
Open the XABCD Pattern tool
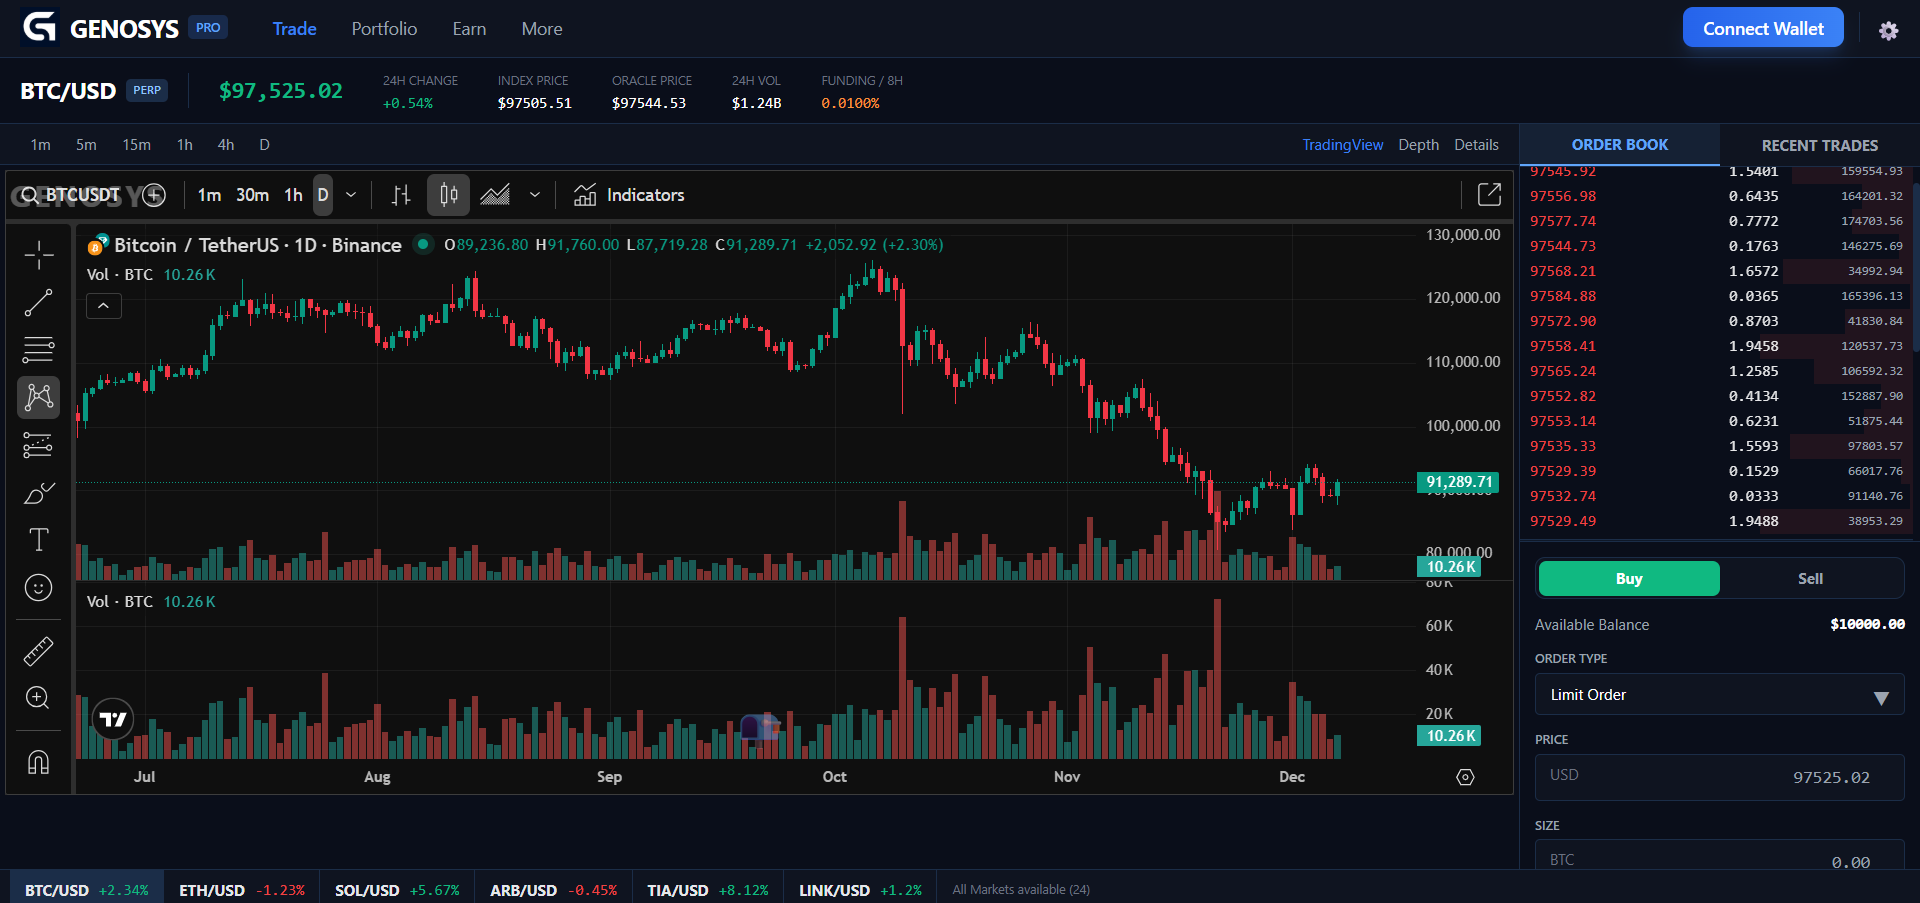38,397
